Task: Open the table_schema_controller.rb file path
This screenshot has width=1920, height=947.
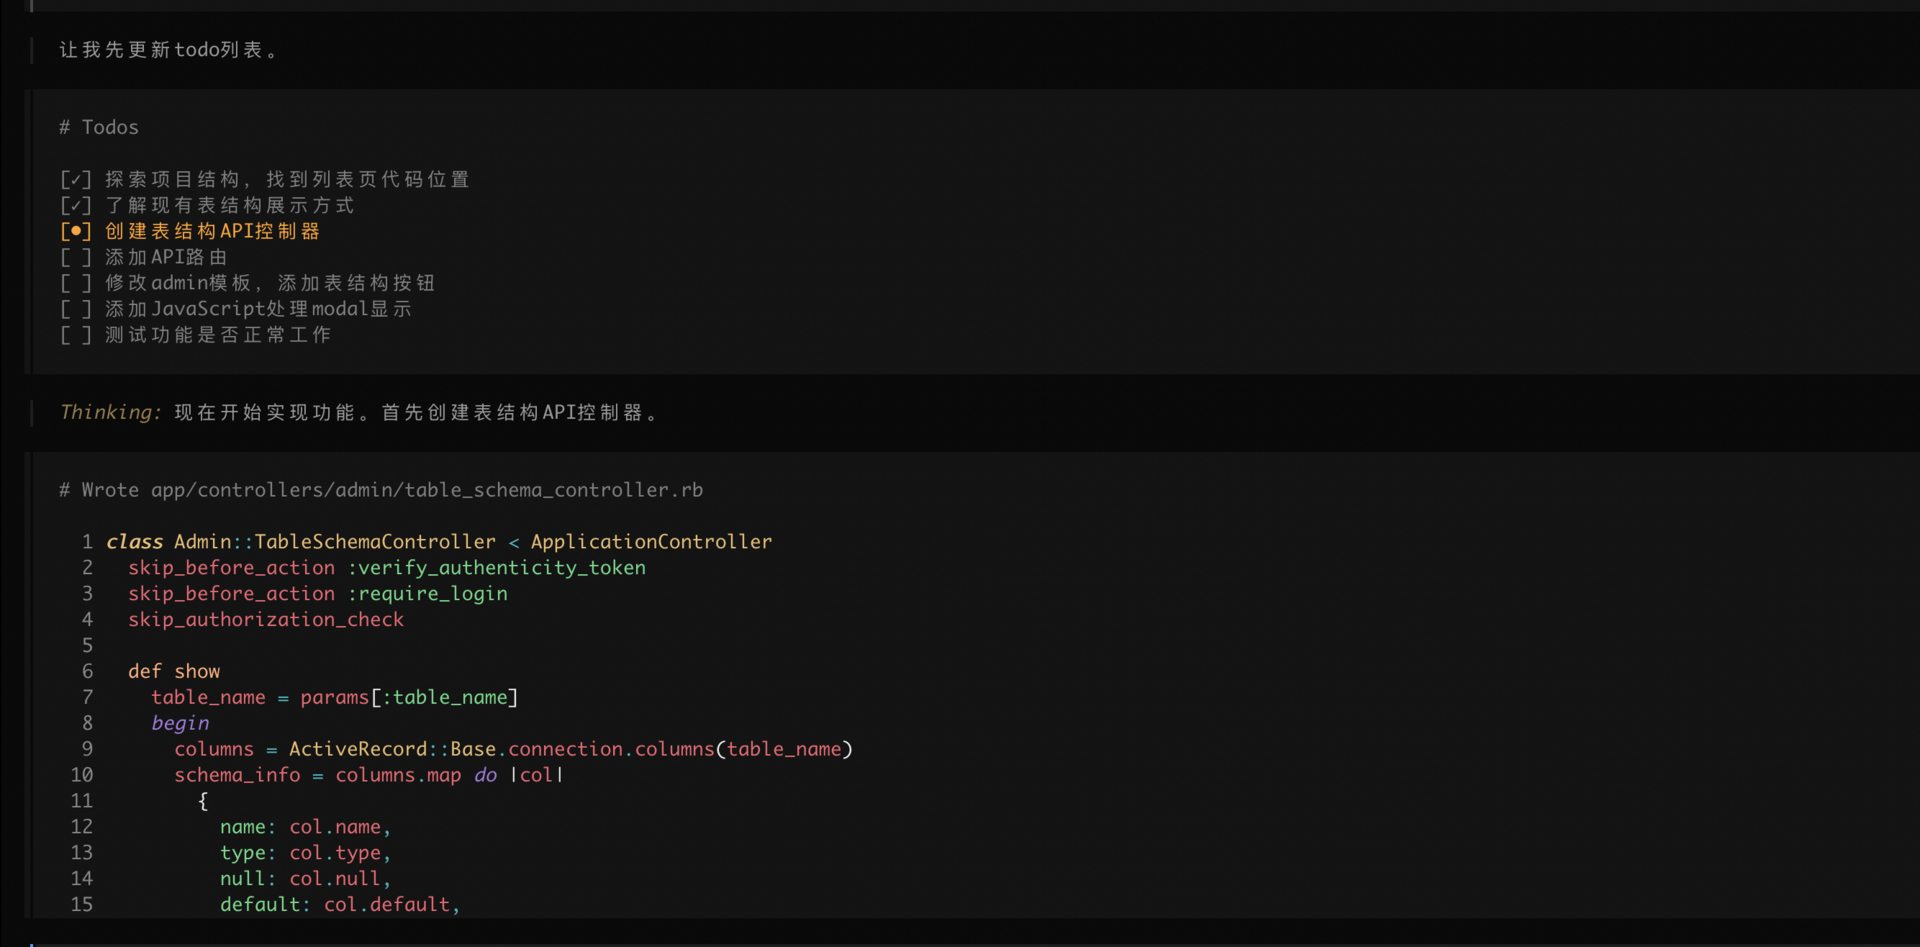Action: [x=427, y=490]
